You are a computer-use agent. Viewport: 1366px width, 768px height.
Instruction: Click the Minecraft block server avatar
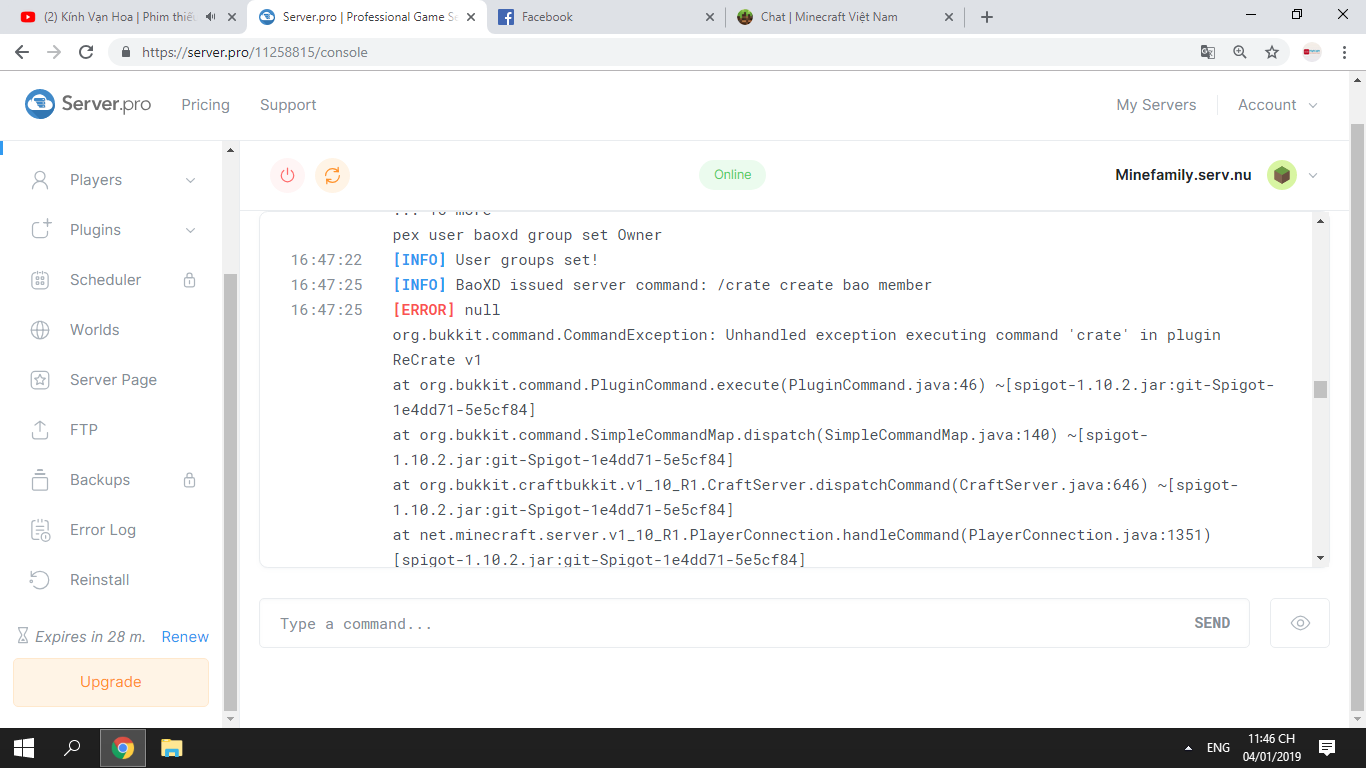click(1281, 175)
